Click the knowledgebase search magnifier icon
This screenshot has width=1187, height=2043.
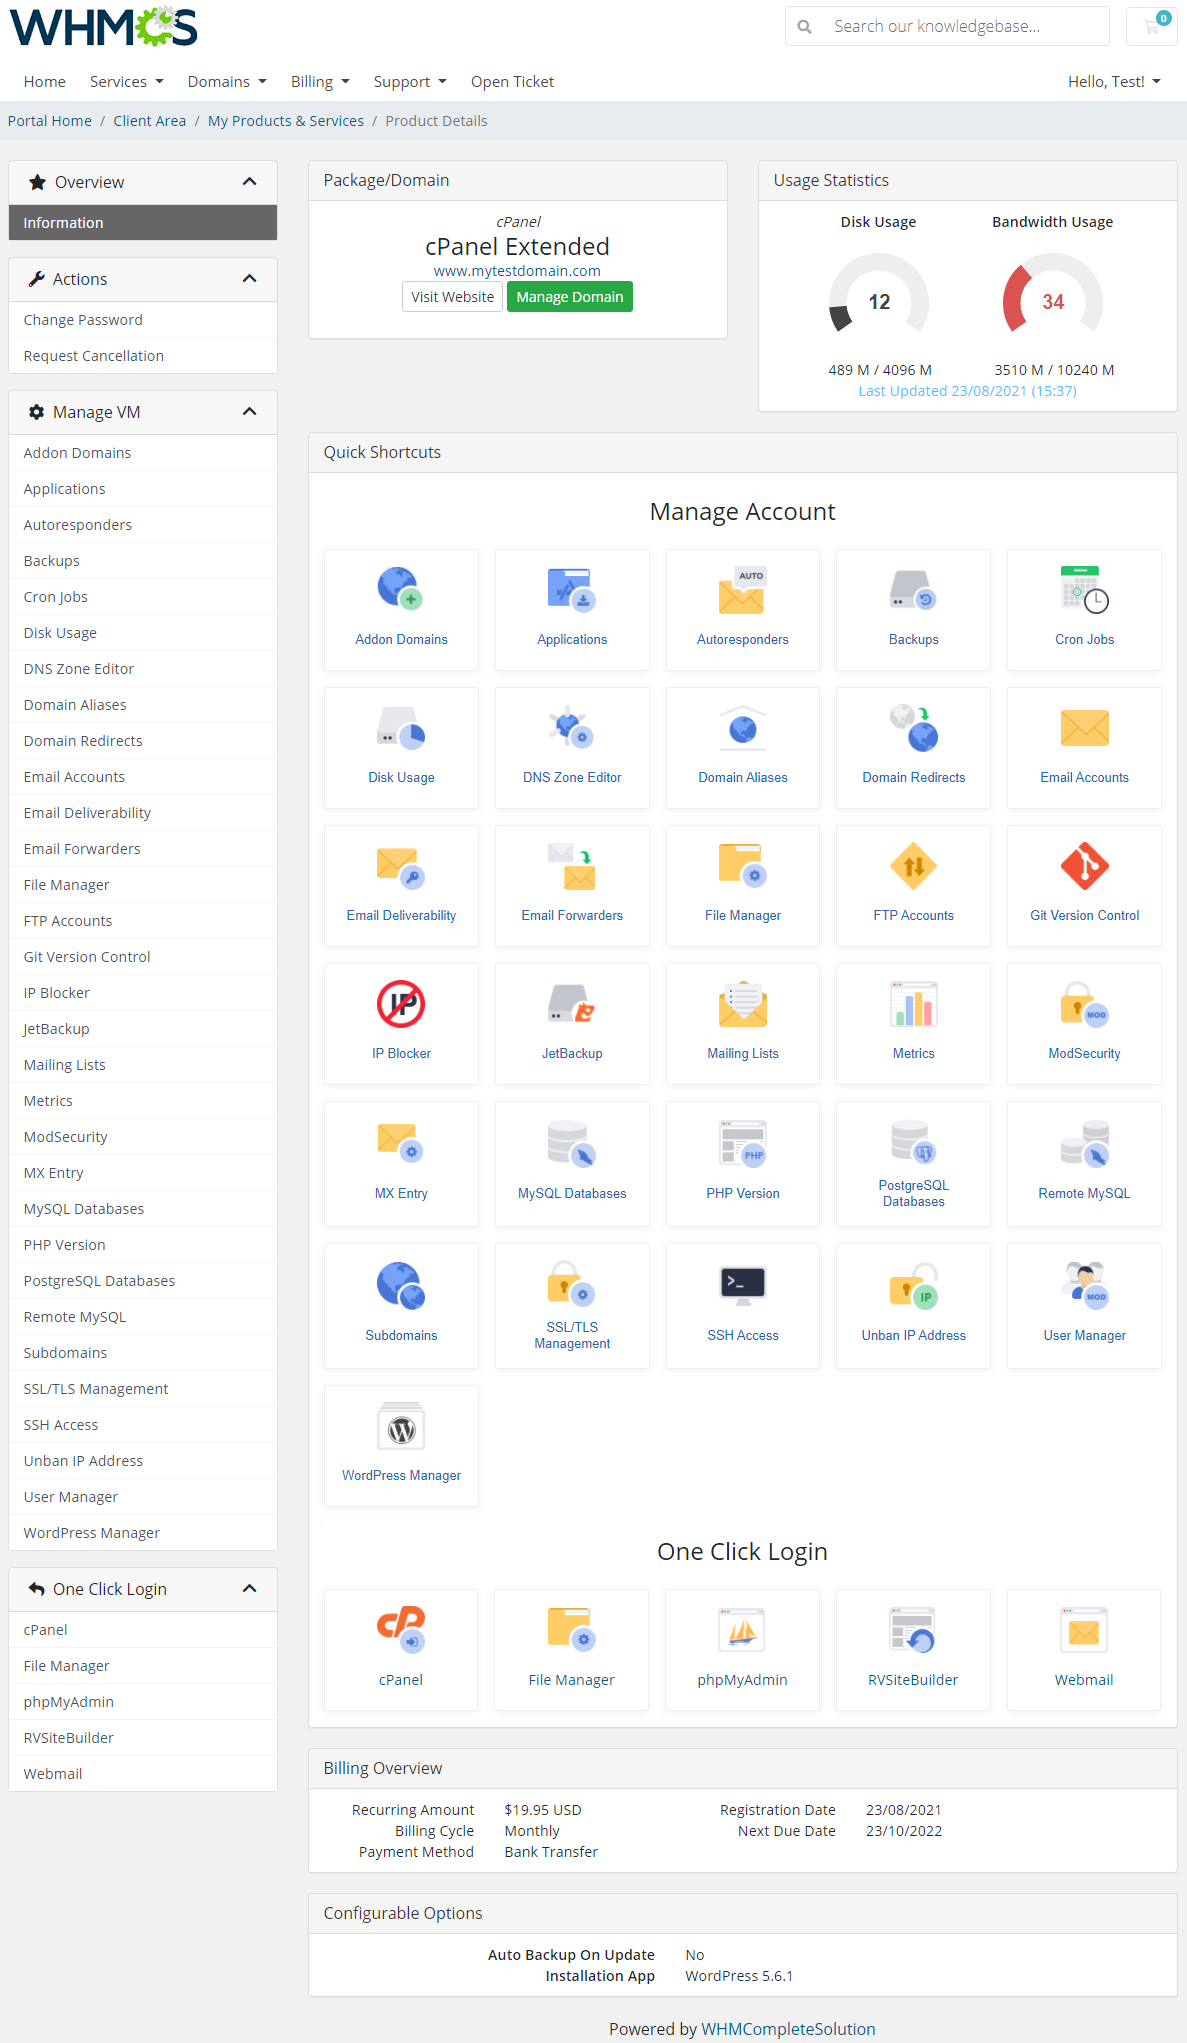tap(804, 27)
